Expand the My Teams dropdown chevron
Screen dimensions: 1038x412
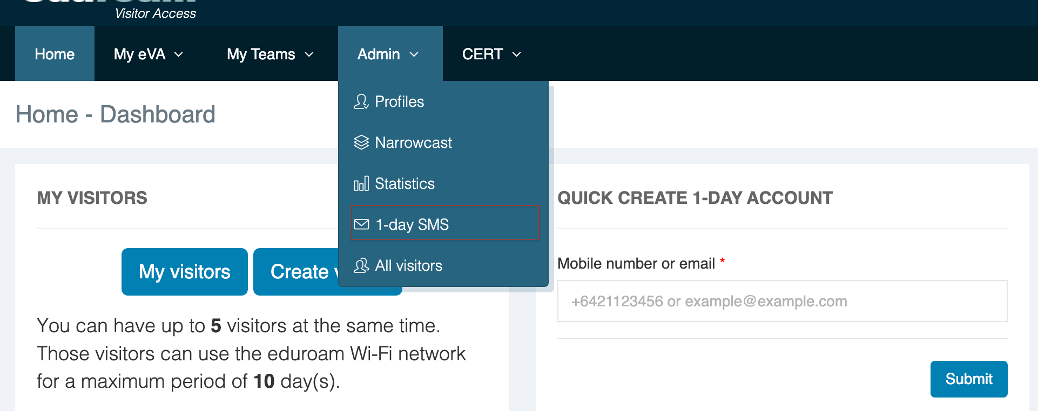click(x=309, y=54)
